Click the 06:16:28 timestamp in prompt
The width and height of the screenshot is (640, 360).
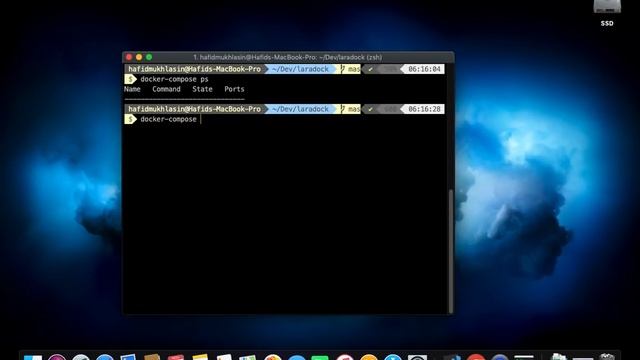coord(424,109)
